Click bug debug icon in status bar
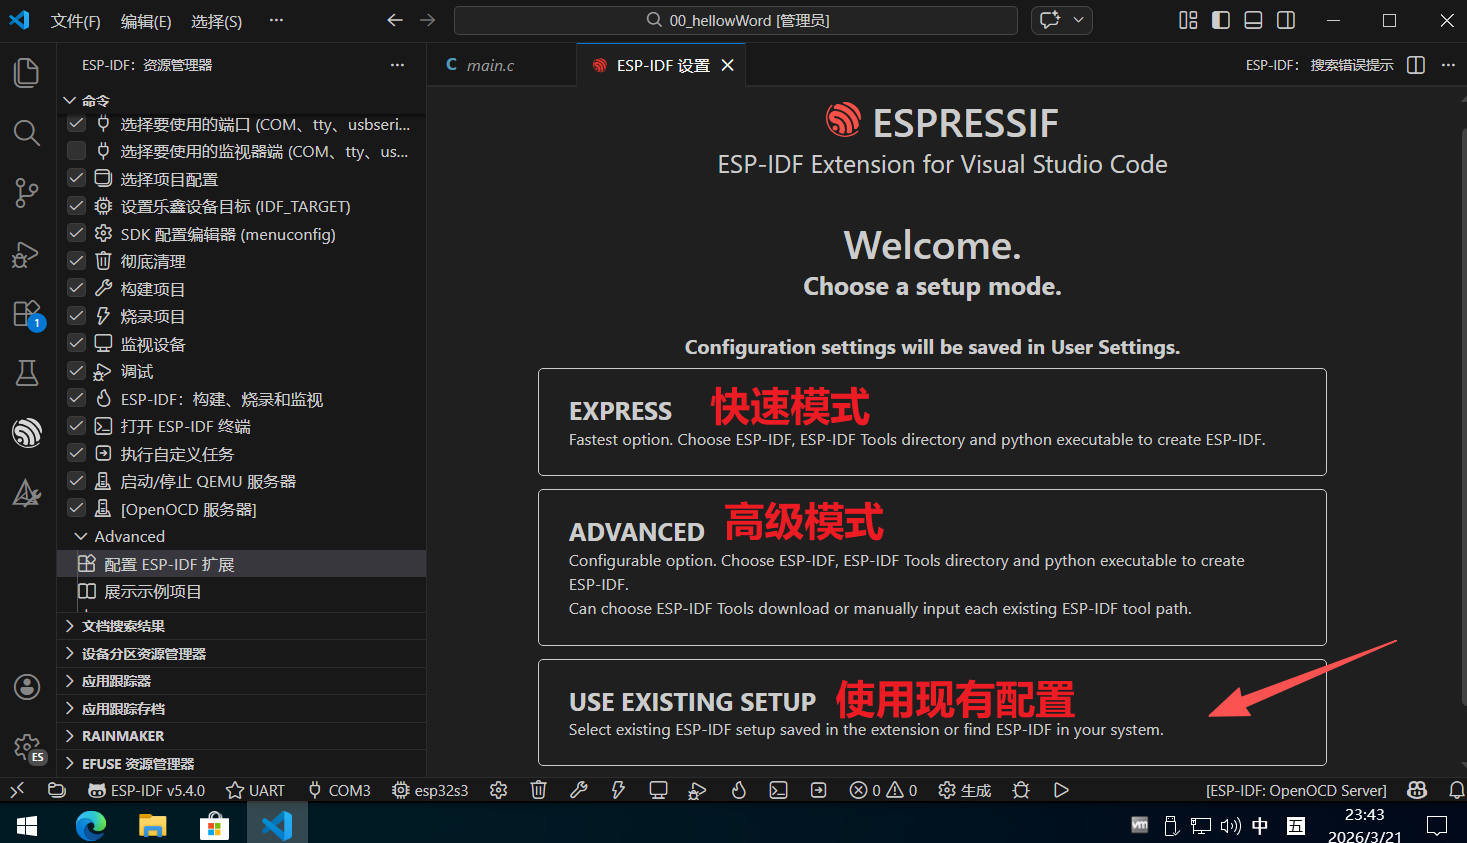 click(1021, 790)
